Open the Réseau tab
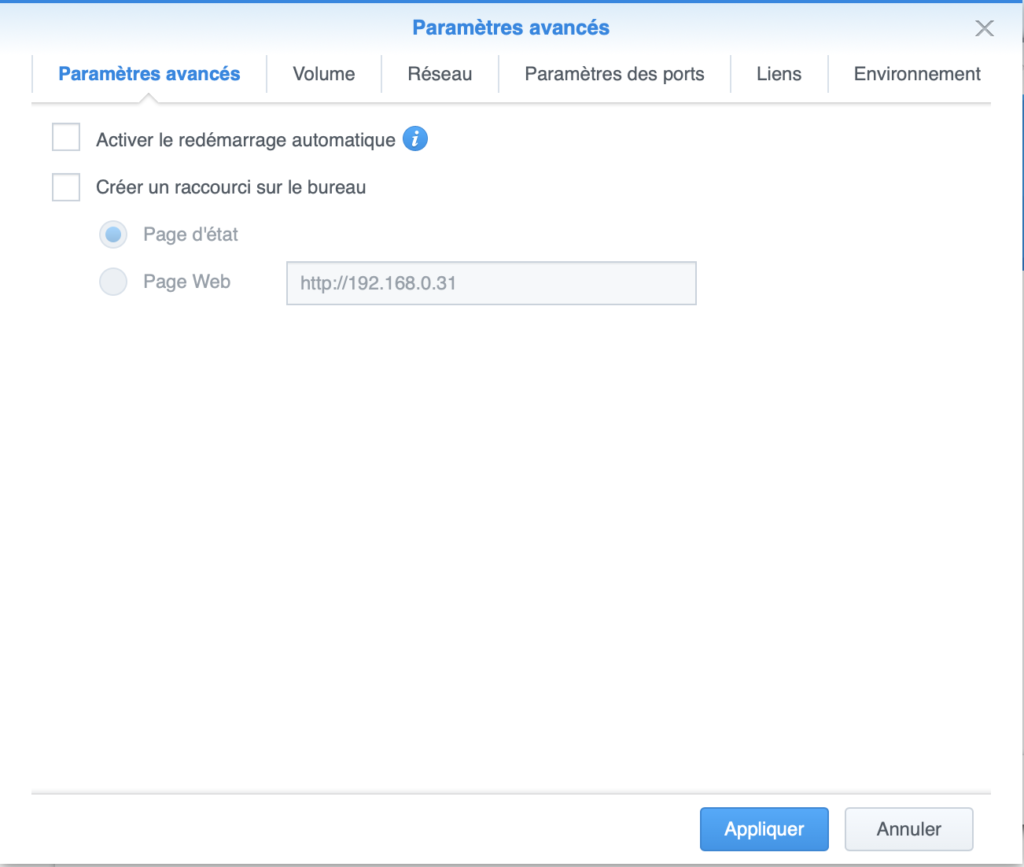This screenshot has height=867, width=1024. pyautogui.click(x=440, y=74)
